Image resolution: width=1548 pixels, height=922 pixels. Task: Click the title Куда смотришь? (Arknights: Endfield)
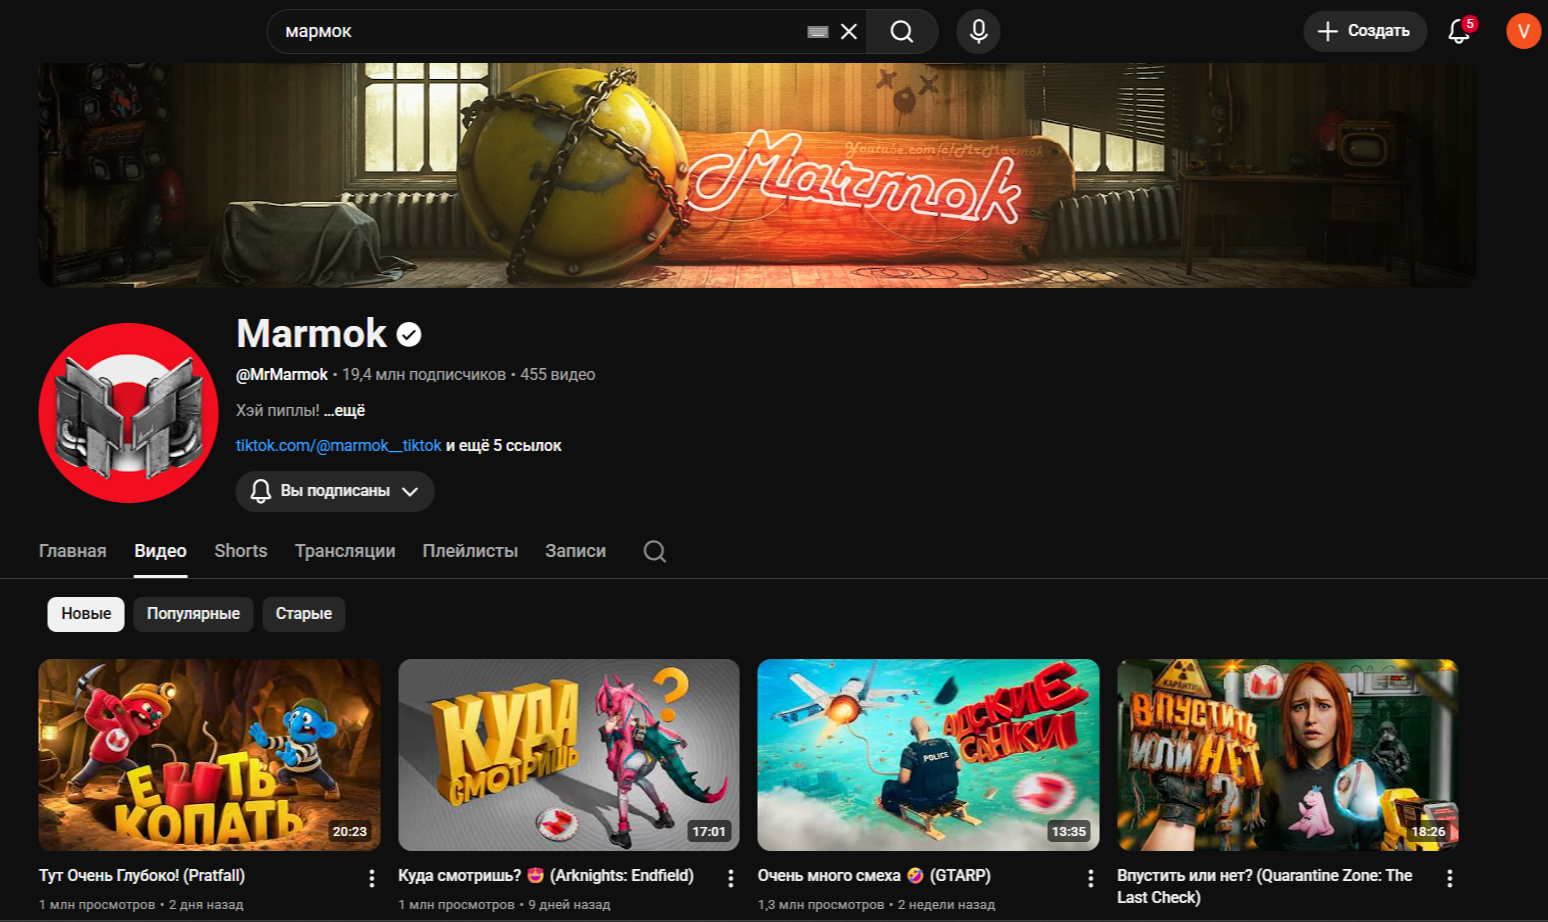coord(546,876)
